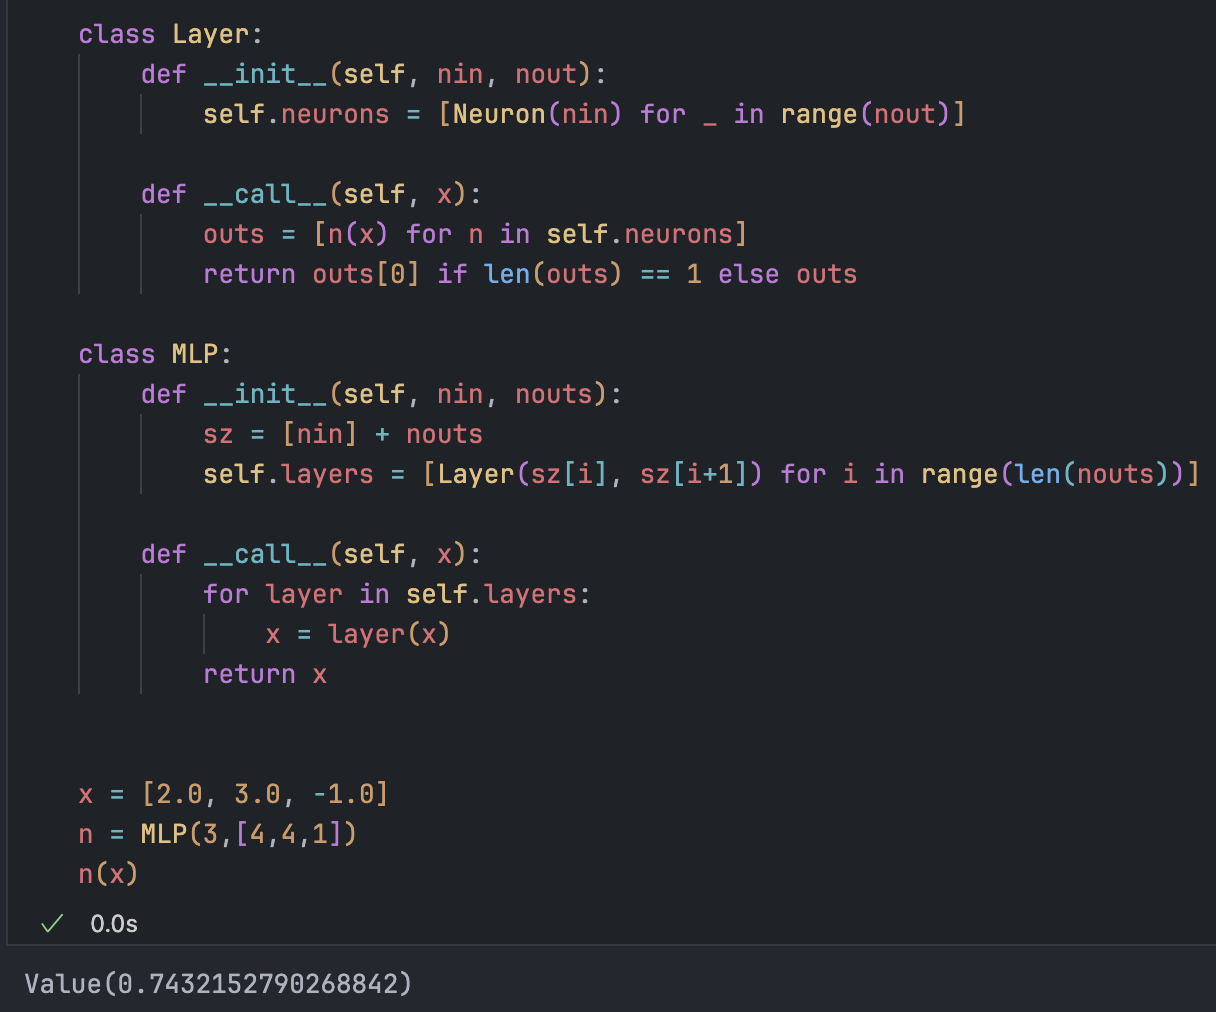Click the n(x) invocation line
The width and height of the screenshot is (1216, 1012).
[x=107, y=873]
